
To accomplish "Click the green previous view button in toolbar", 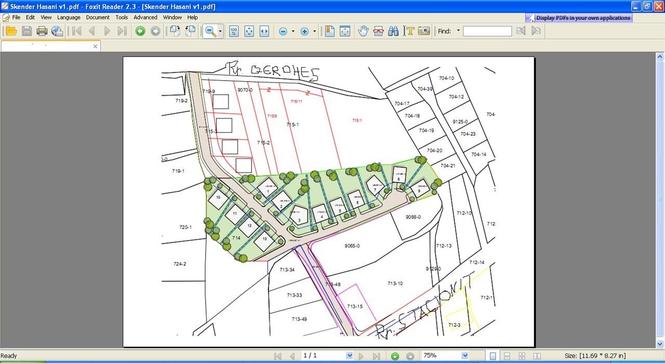I will coord(140,31).
